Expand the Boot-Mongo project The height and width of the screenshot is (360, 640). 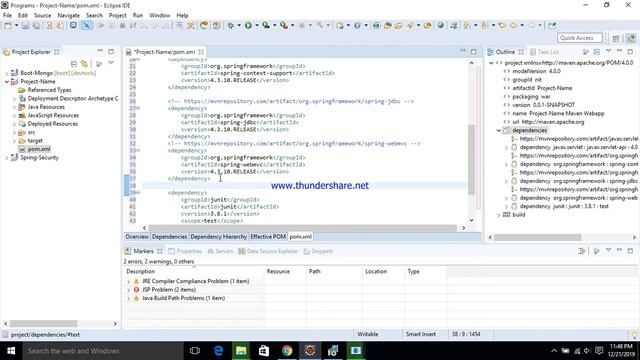(7, 73)
